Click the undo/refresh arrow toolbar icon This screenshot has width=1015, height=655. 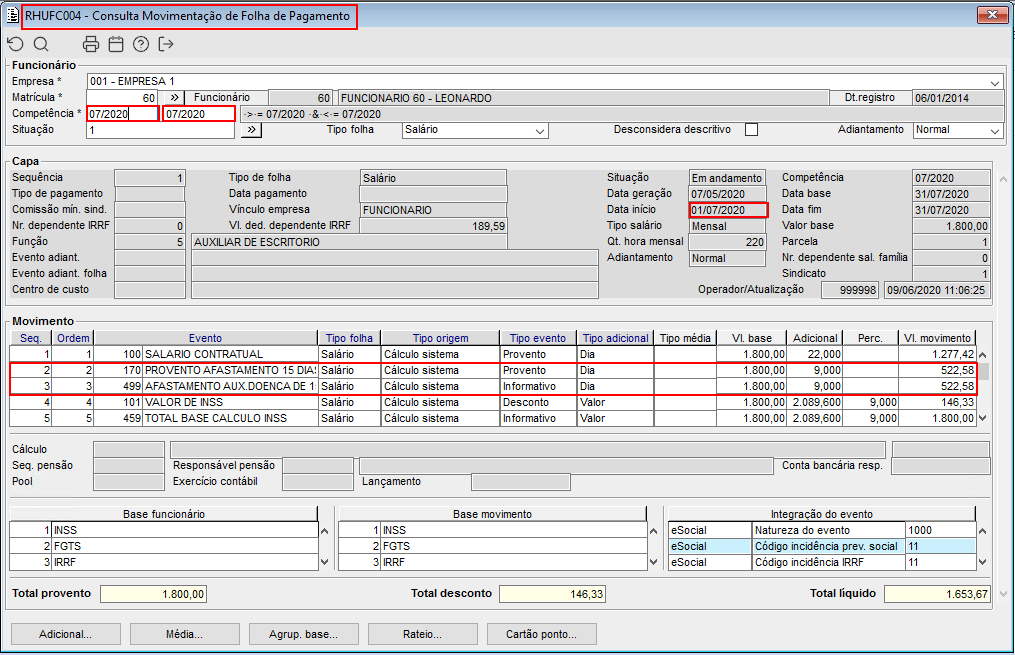[15, 44]
